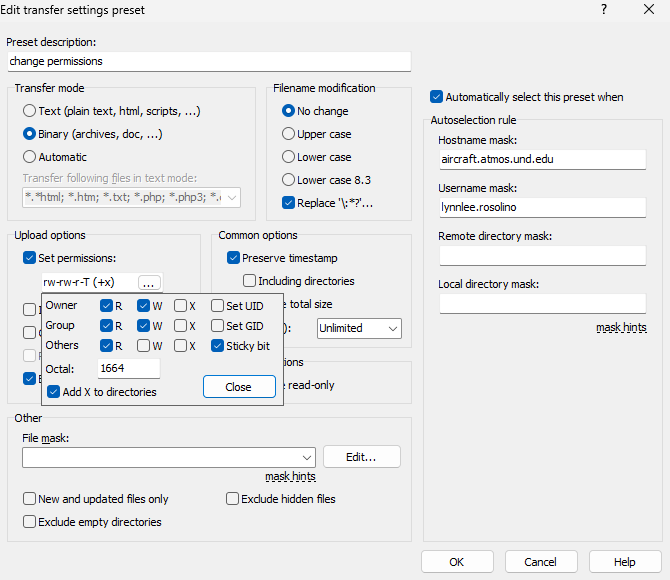Select Automatic transfer mode
This screenshot has height=580, width=670.
(30, 157)
